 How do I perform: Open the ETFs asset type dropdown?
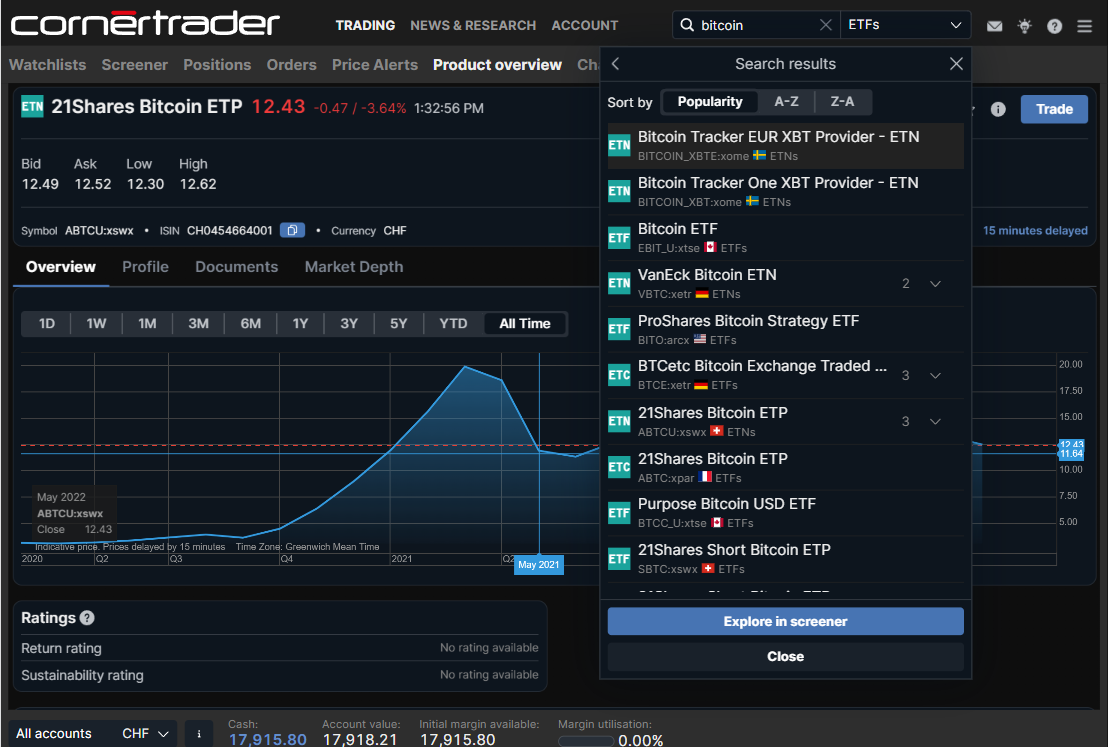(x=905, y=25)
